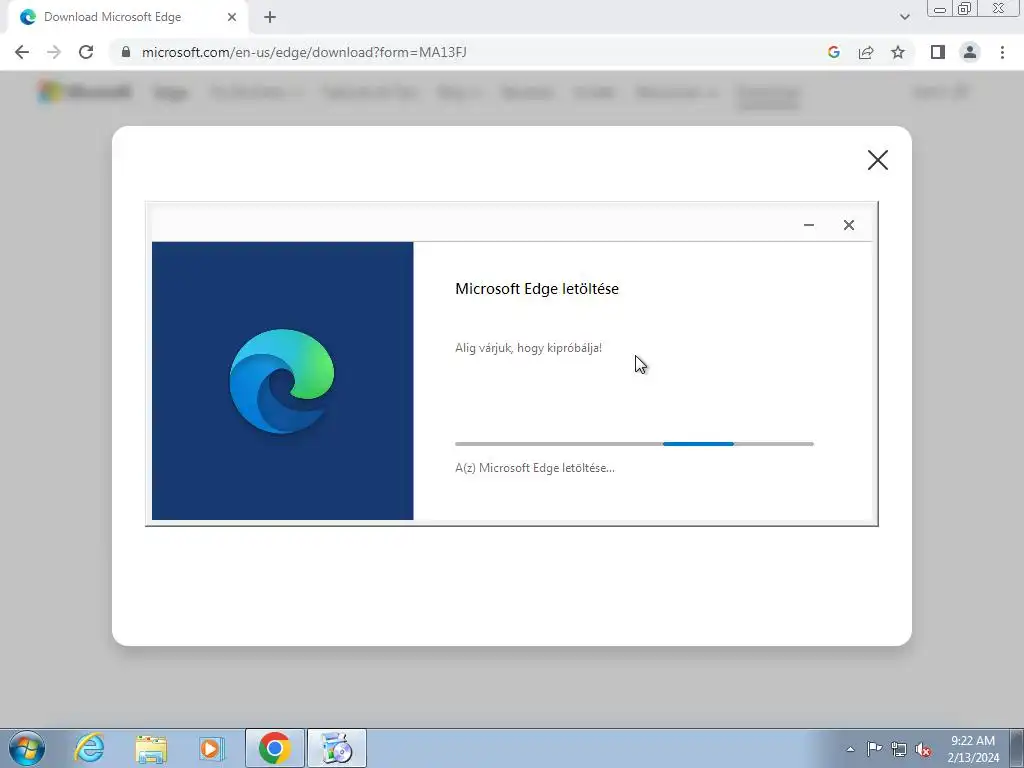
Task: Close the Edge installer dialog
Action: (x=848, y=225)
